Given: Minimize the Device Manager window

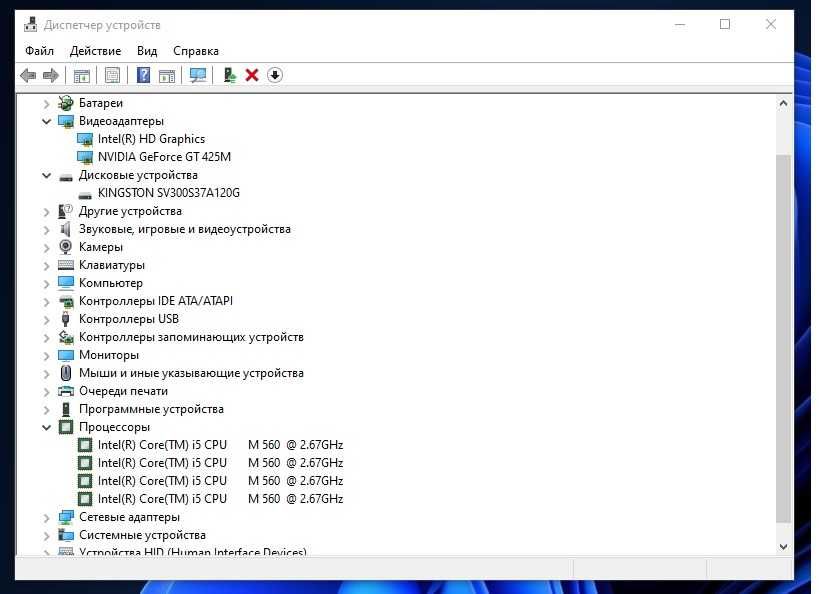Looking at the screenshot, I should pyautogui.click(x=680, y=25).
